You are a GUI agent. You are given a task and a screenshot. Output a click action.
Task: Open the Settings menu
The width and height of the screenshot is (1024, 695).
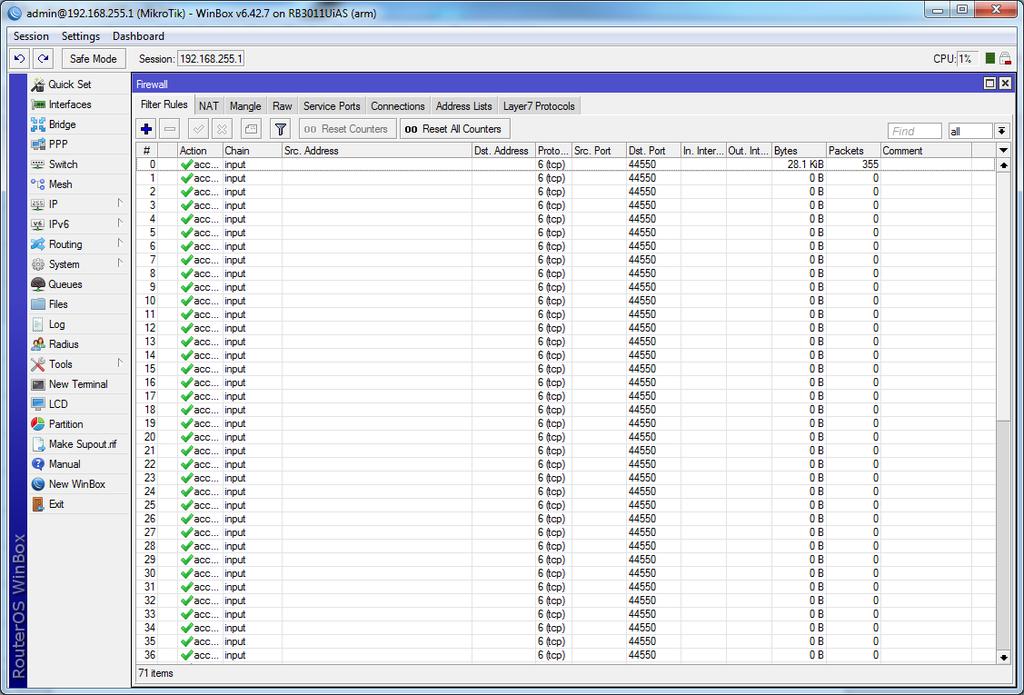[81, 37]
